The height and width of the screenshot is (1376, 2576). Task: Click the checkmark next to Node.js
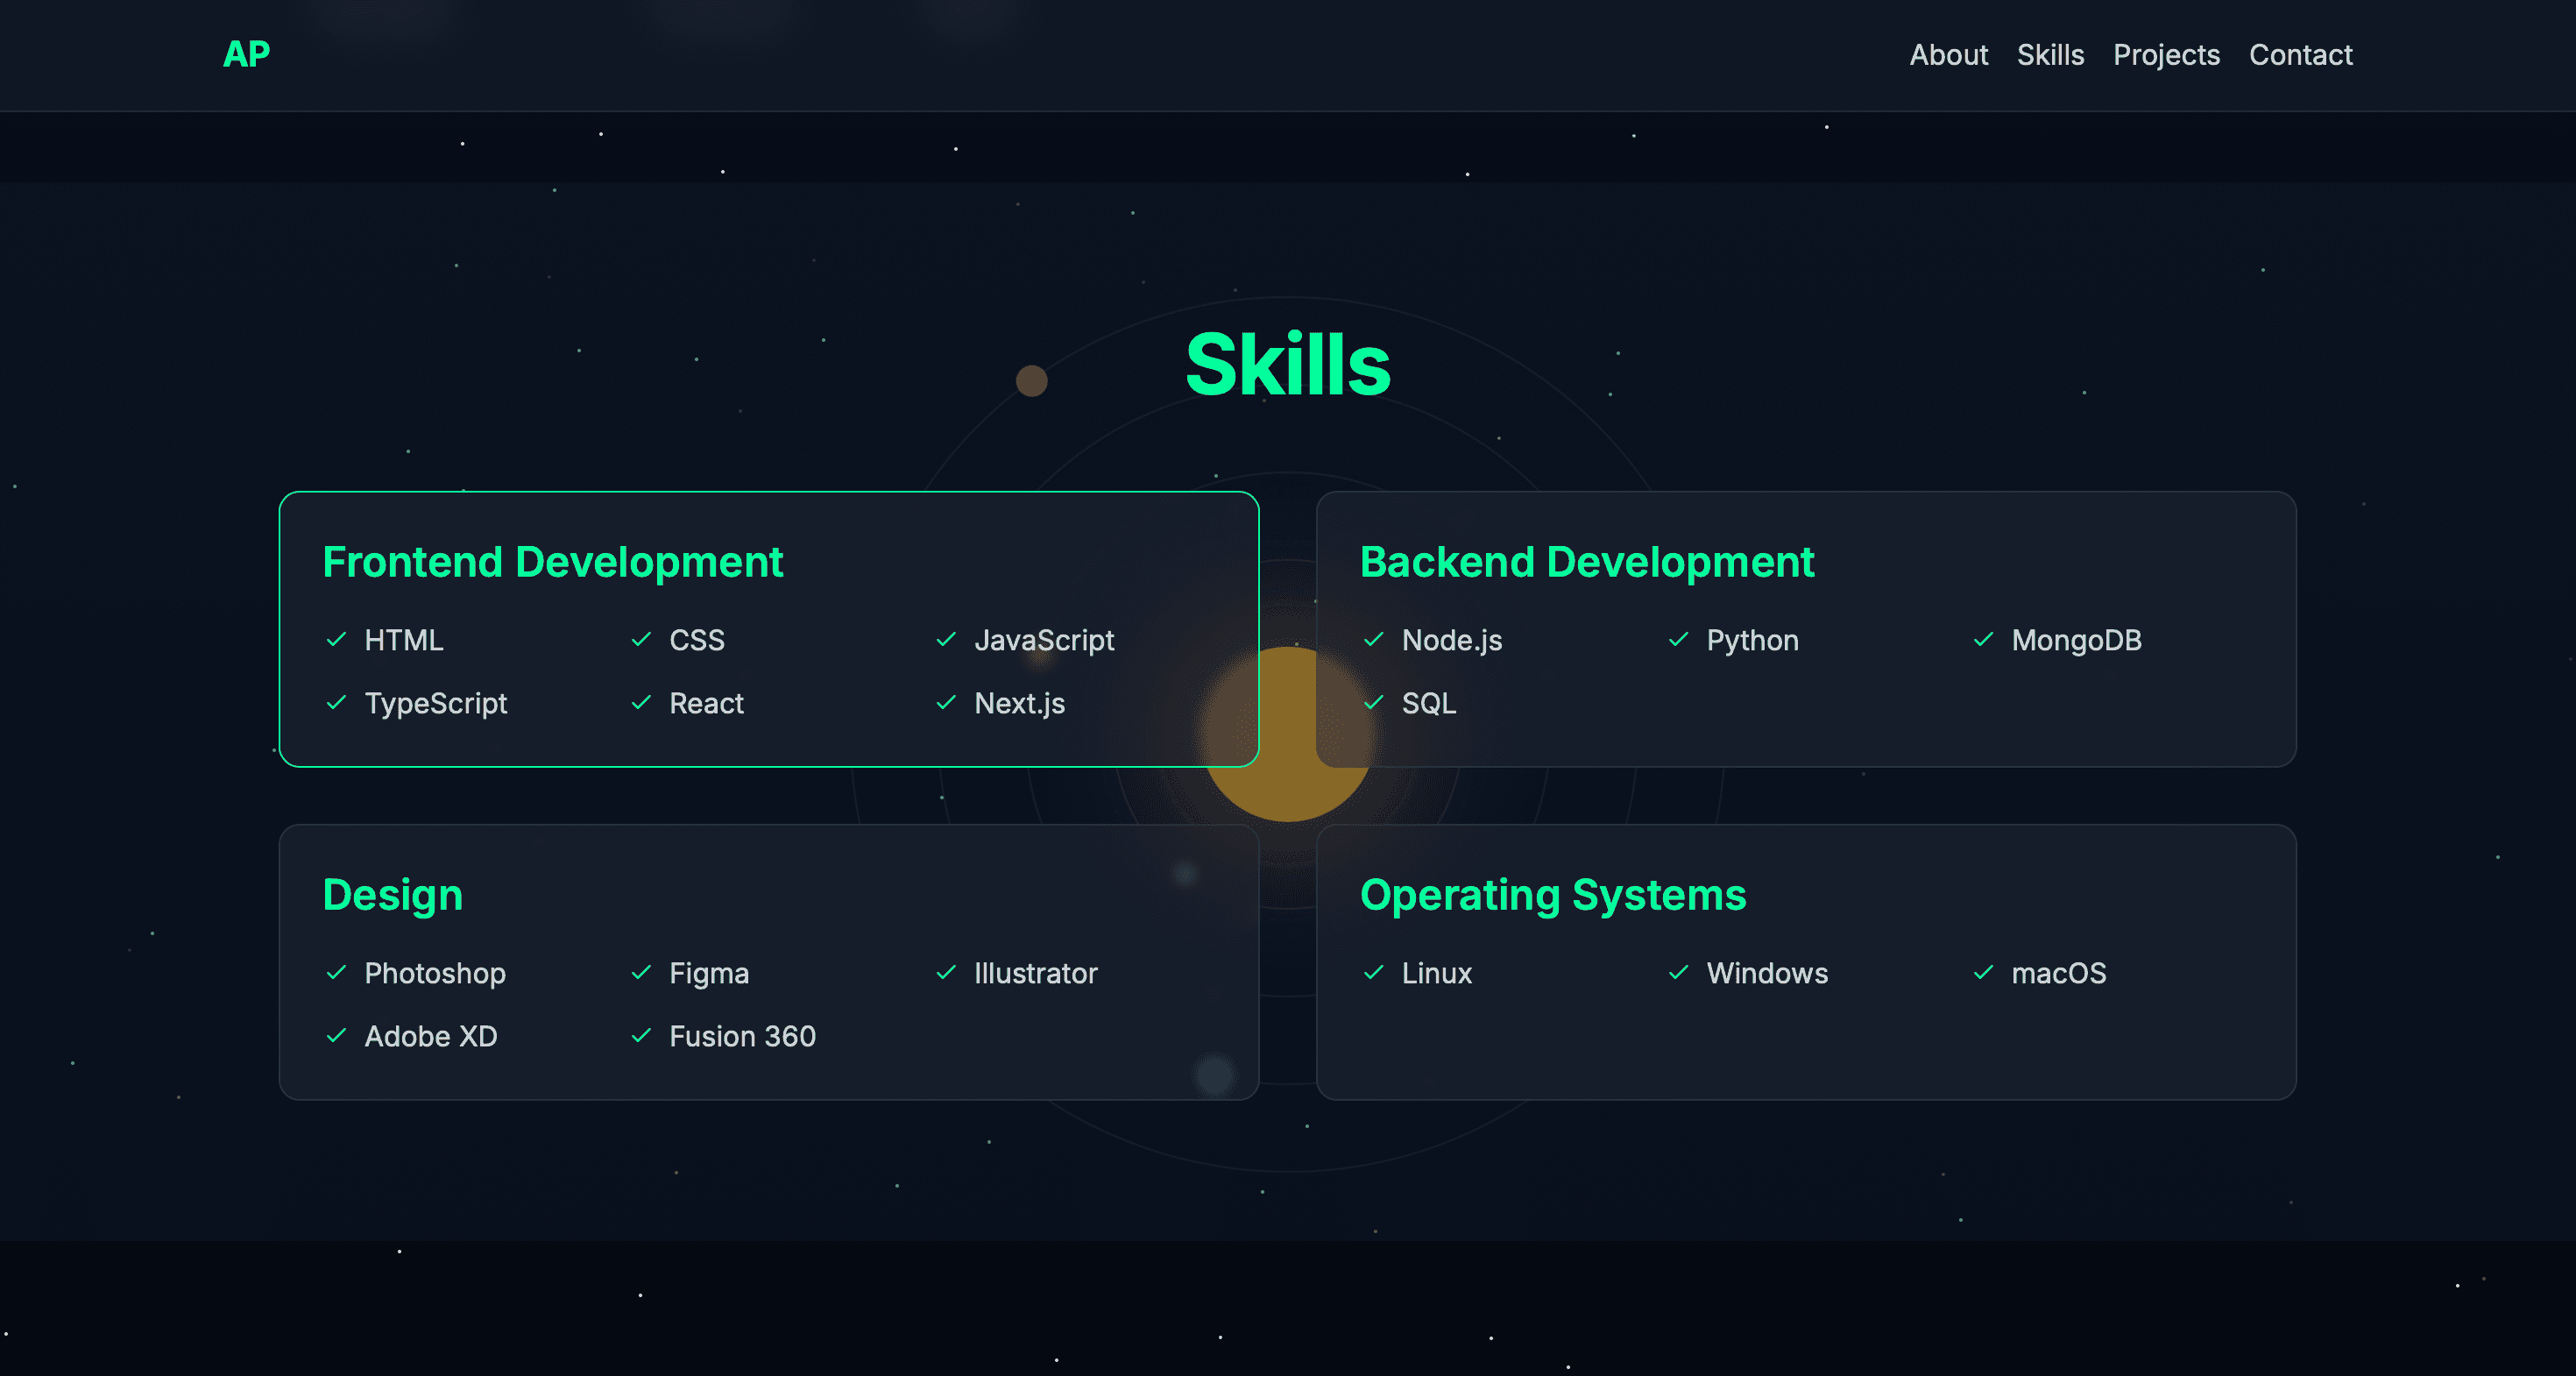[1374, 639]
